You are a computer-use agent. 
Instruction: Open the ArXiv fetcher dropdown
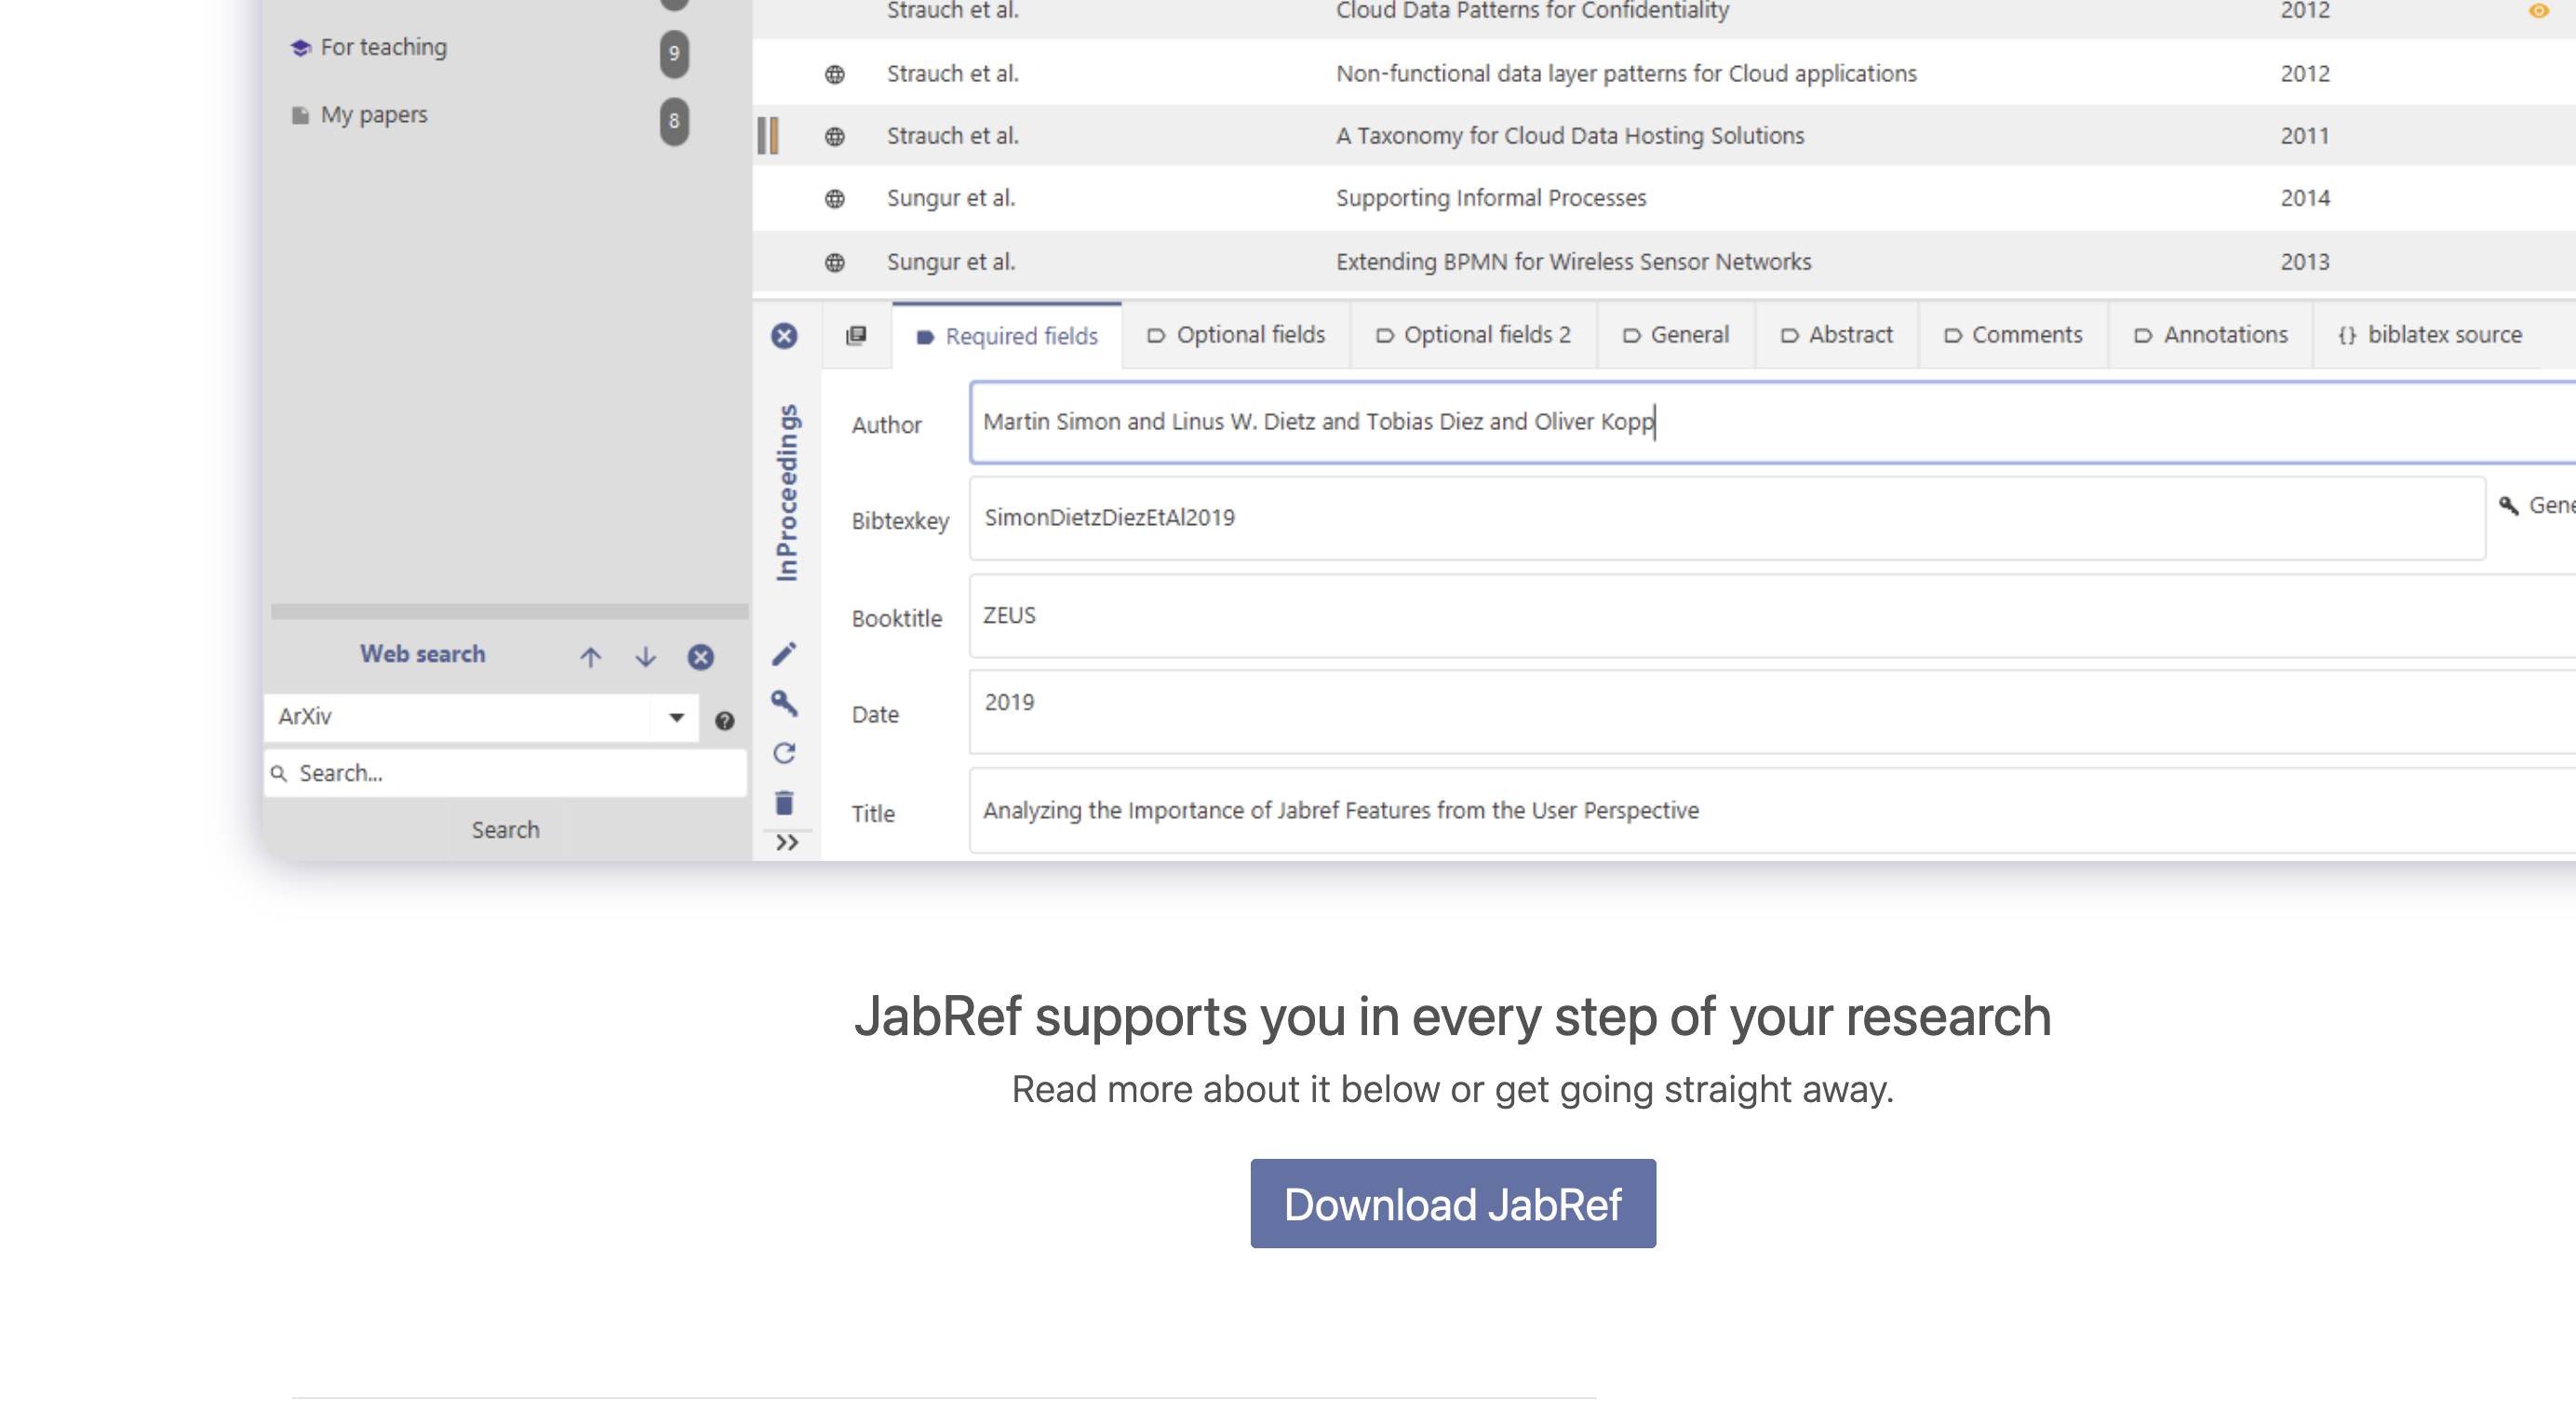pyautogui.click(x=676, y=717)
